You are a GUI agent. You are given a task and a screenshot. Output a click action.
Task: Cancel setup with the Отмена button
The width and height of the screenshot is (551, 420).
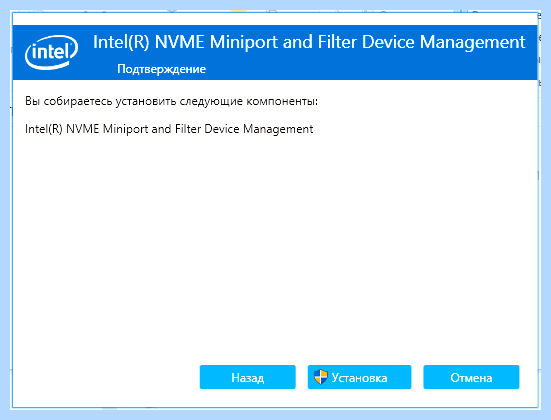click(471, 377)
